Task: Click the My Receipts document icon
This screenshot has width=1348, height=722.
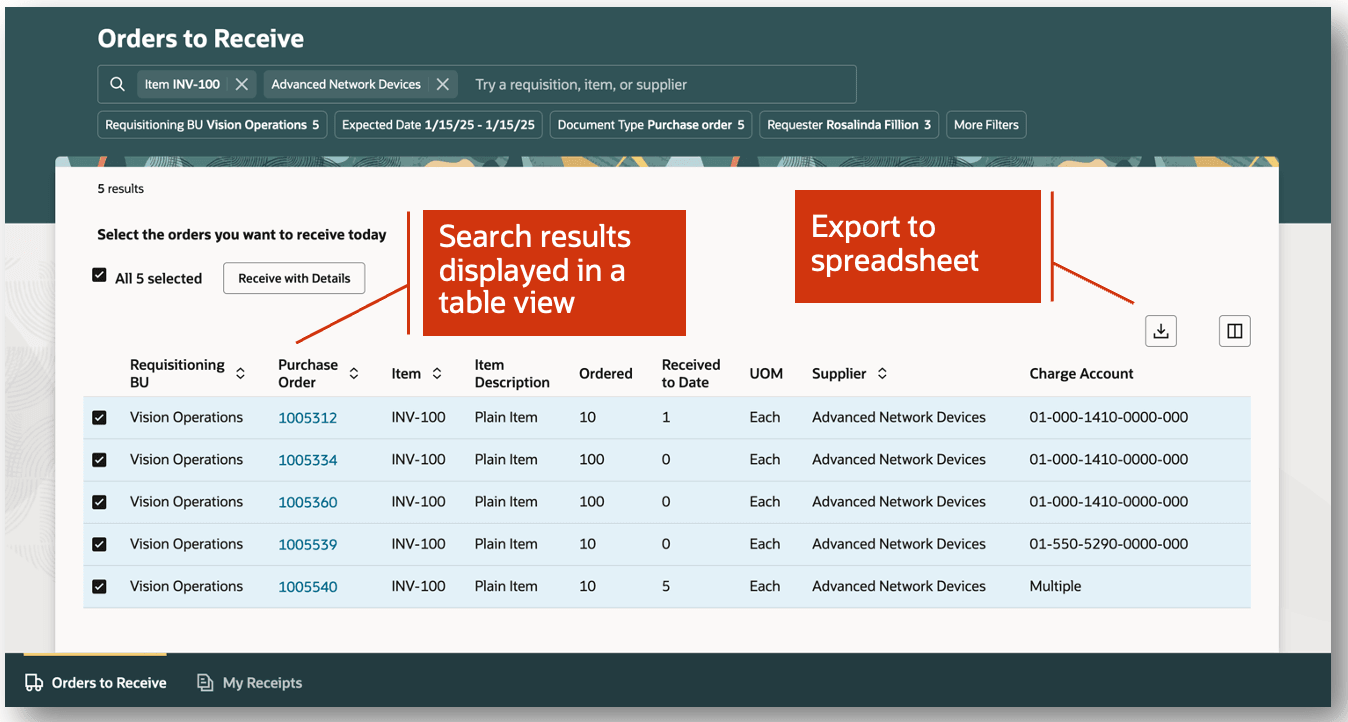Action: 204,682
